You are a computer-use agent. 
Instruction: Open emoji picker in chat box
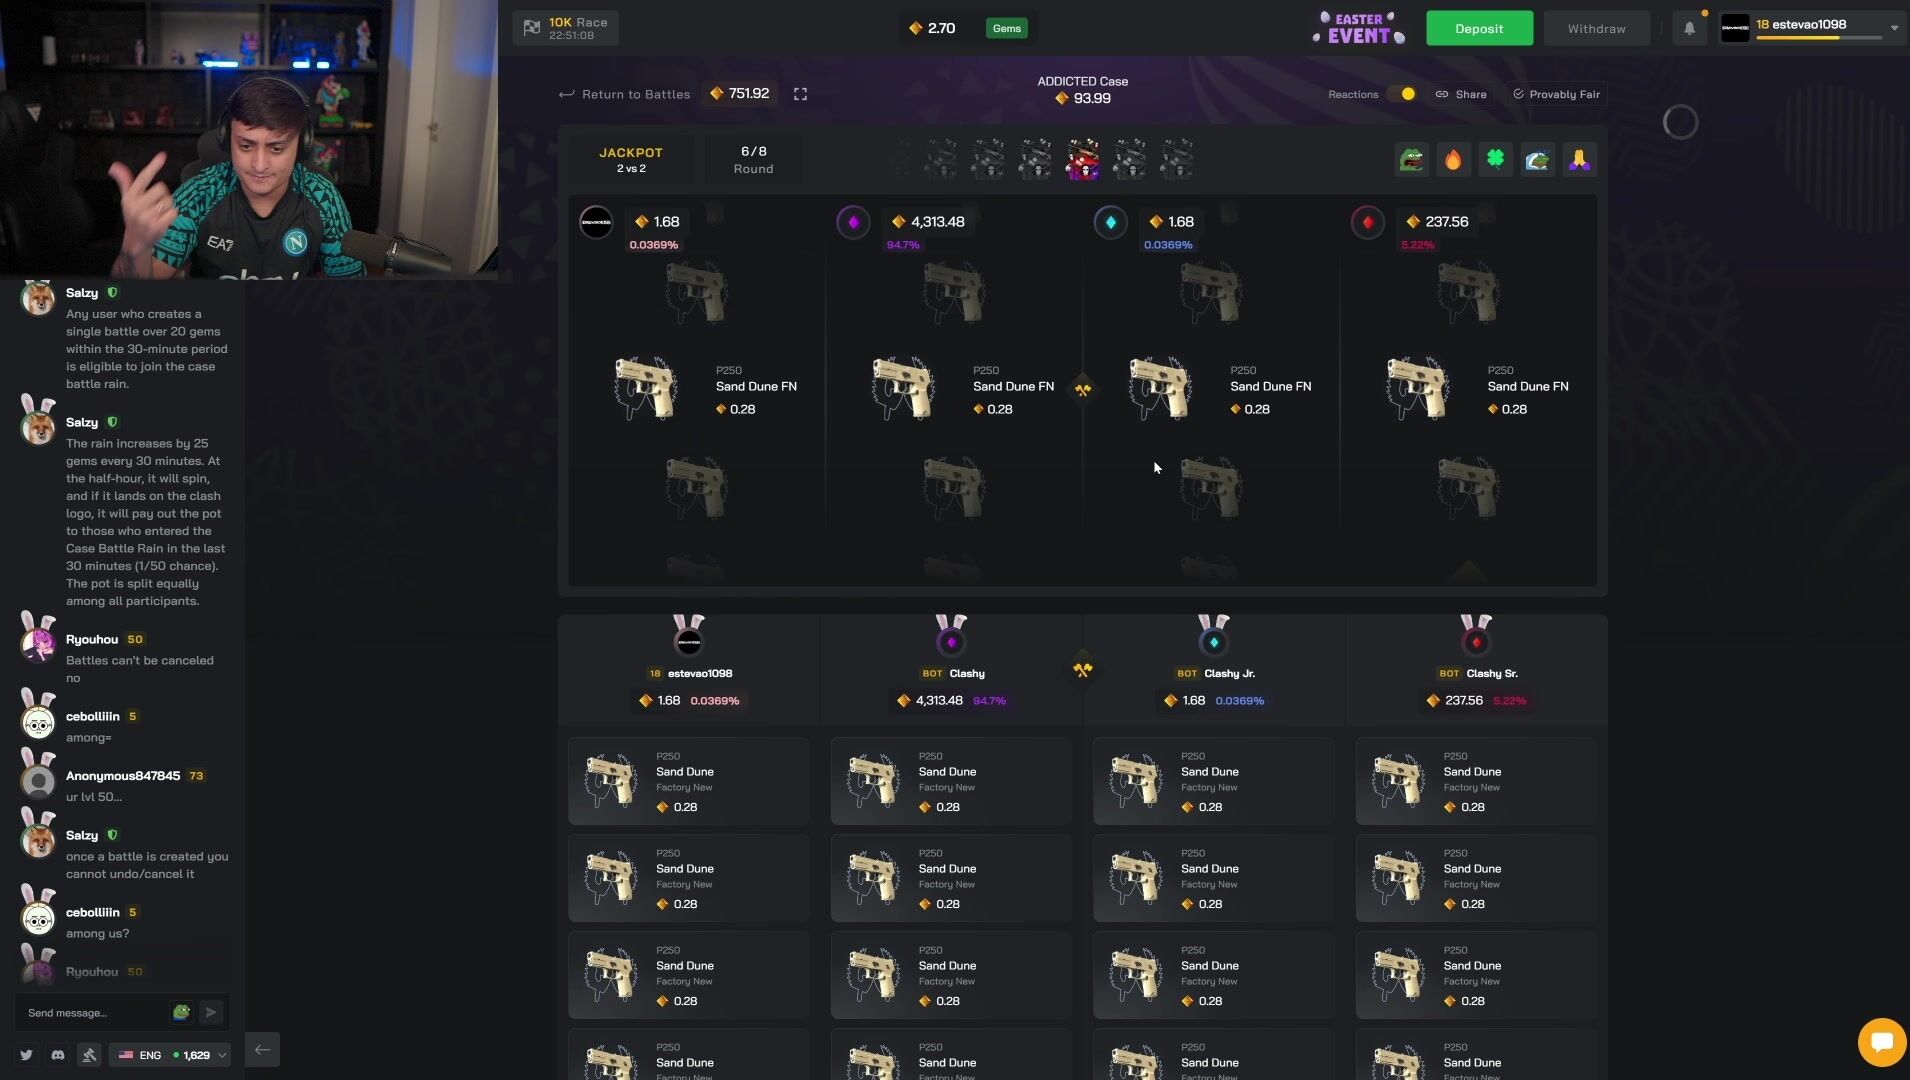[181, 1012]
